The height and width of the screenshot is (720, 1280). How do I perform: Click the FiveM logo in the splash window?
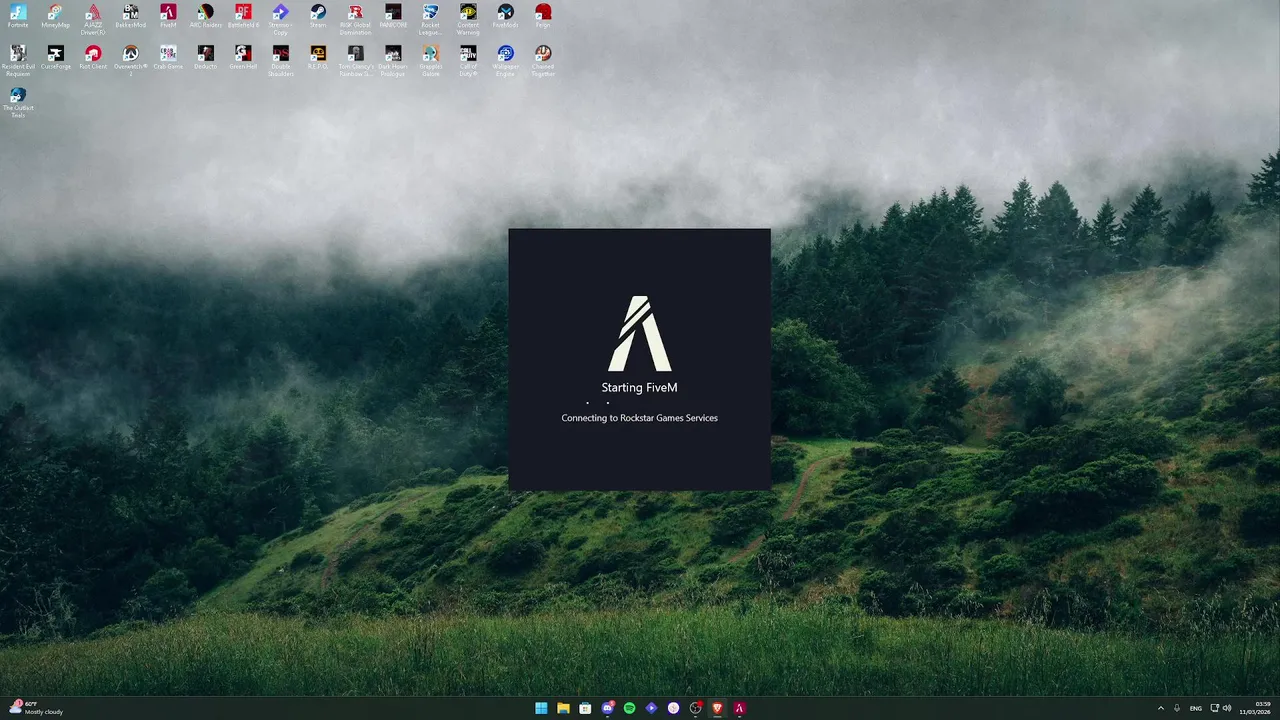point(640,333)
